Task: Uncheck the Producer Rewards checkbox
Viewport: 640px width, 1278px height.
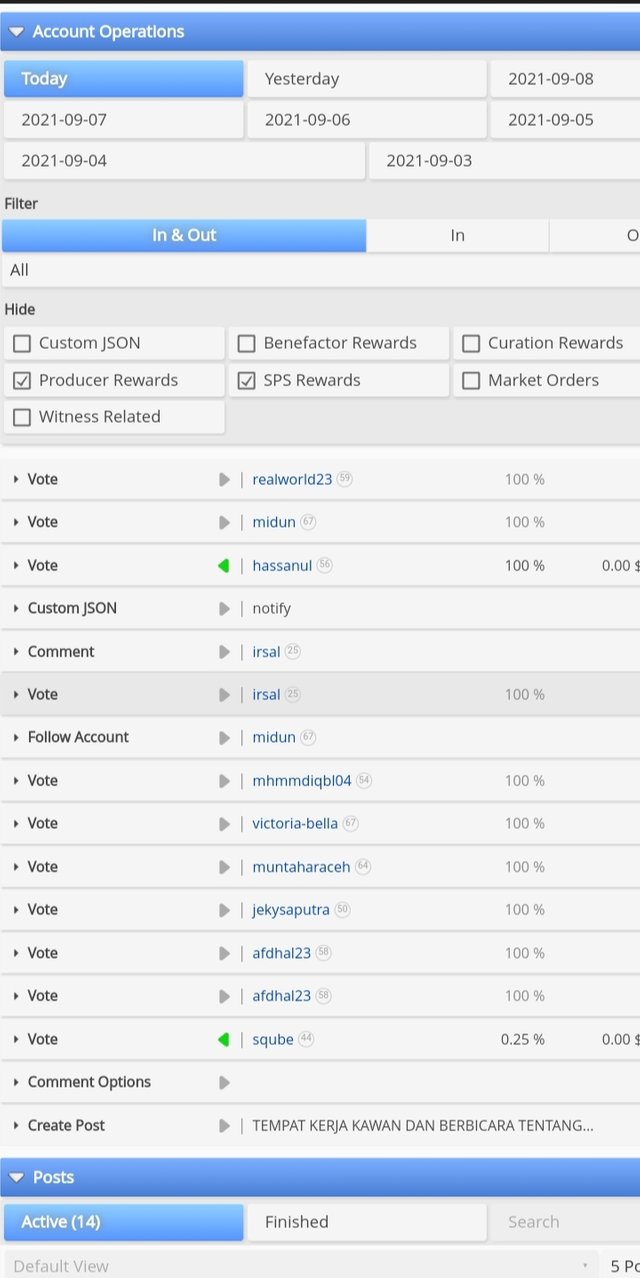Action: [x=22, y=381]
